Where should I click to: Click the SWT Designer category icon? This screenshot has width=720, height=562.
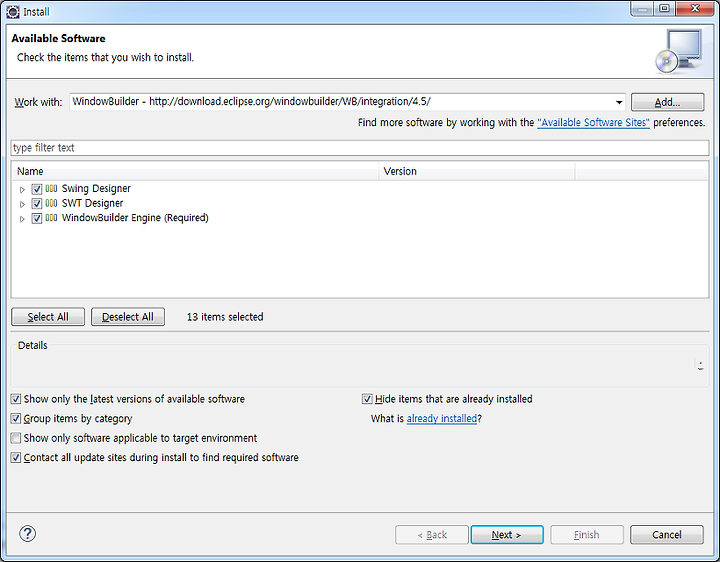click(51, 203)
